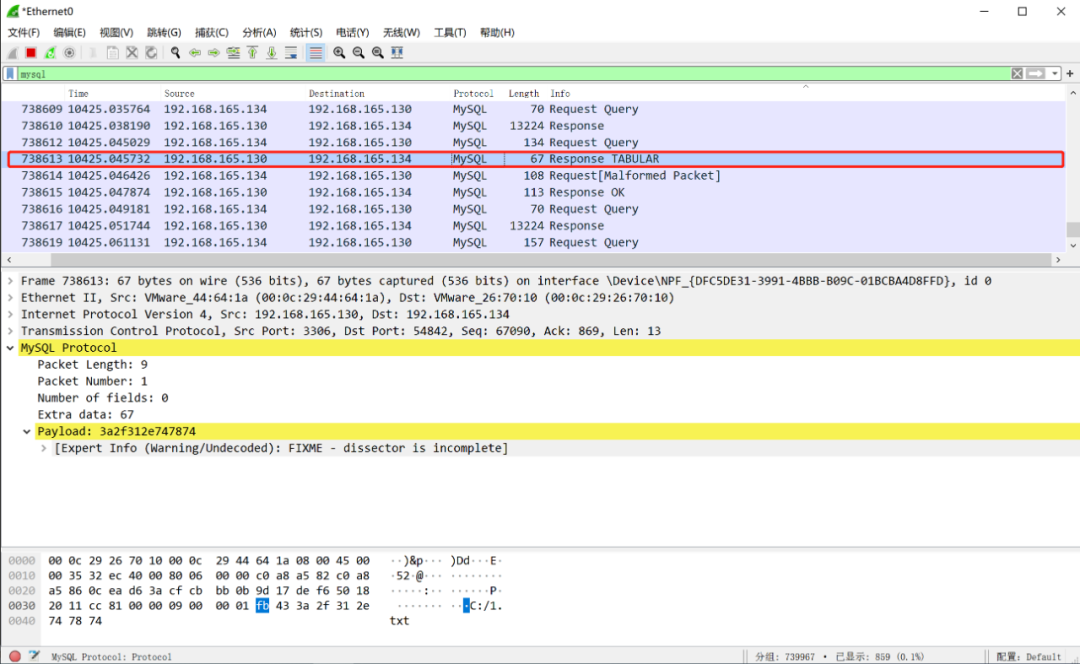Expand the Expert Info warning entry

44,448
